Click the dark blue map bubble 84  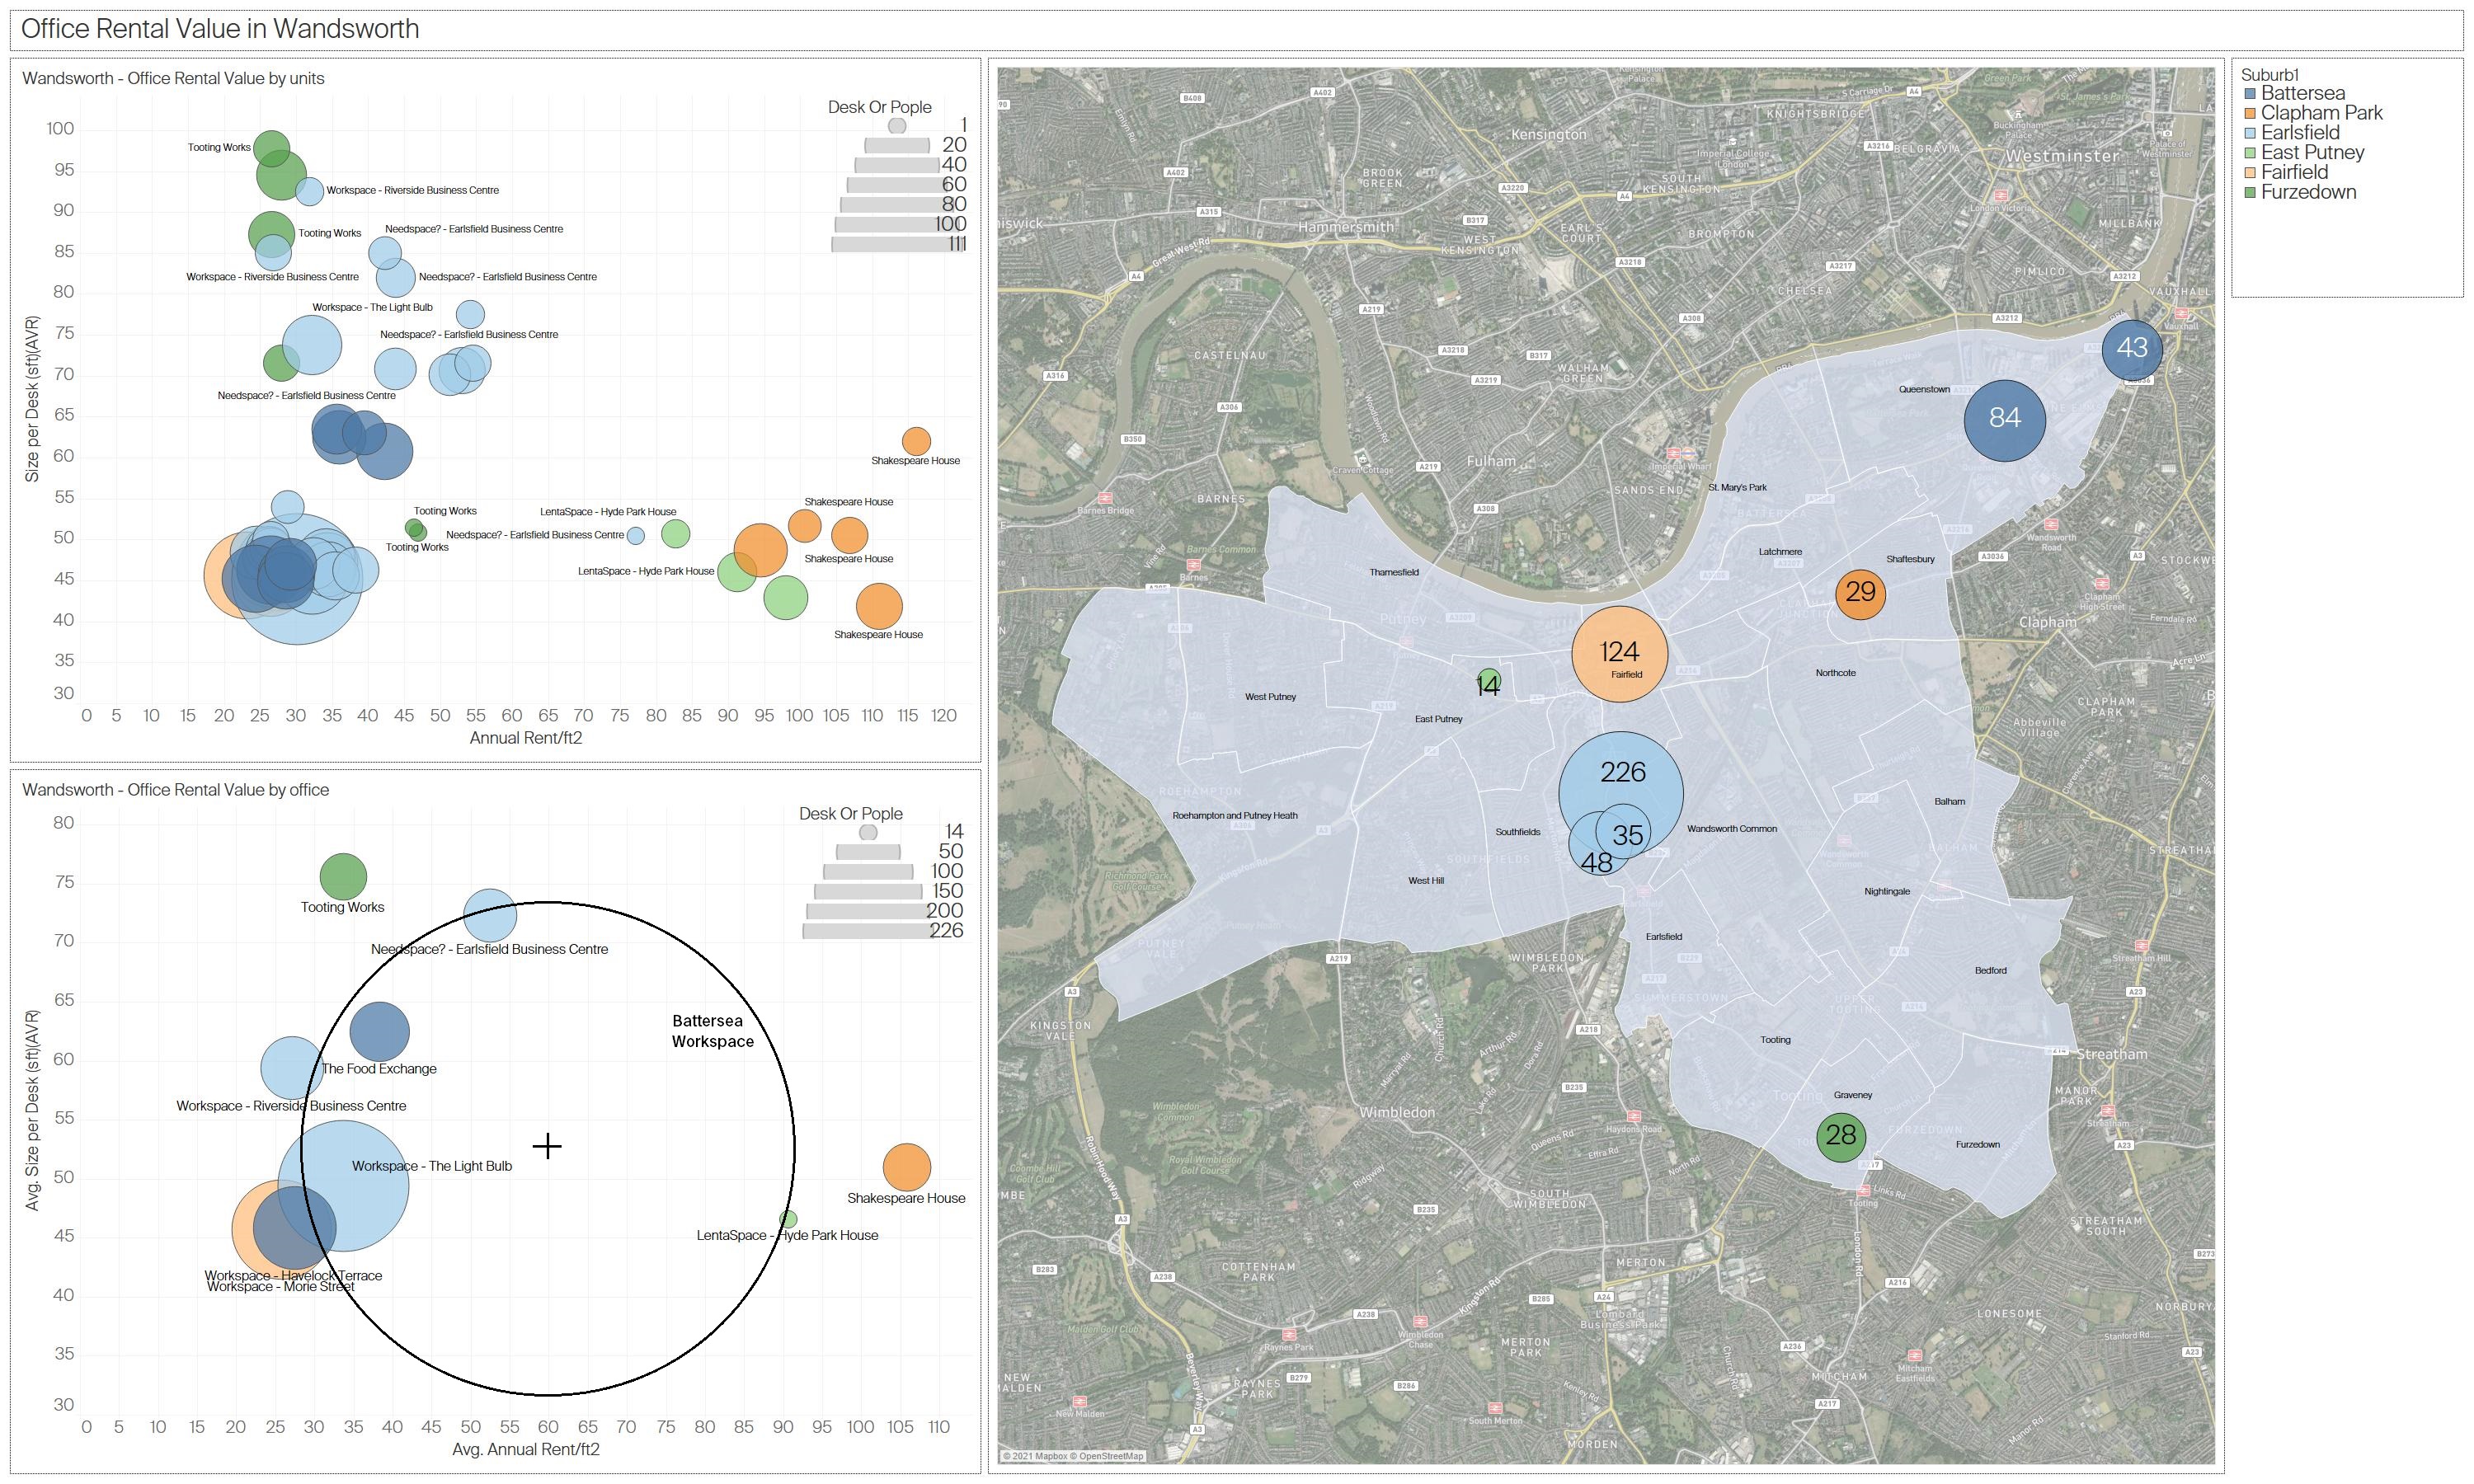click(x=2004, y=420)
